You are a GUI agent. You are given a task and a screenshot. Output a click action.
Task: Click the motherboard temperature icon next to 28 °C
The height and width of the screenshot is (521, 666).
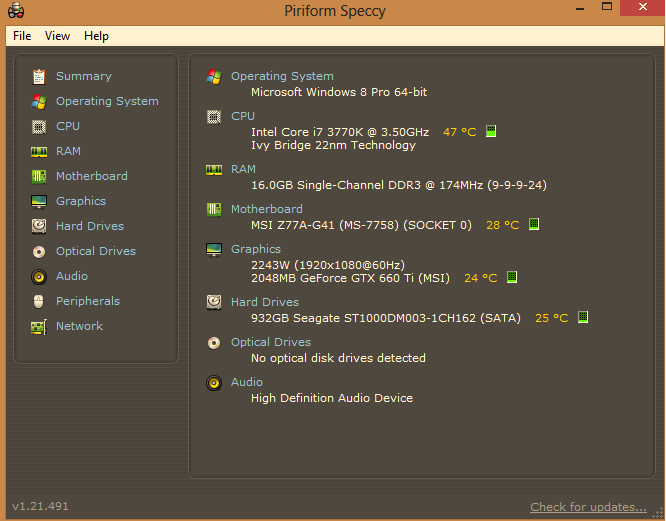point(534,224)
